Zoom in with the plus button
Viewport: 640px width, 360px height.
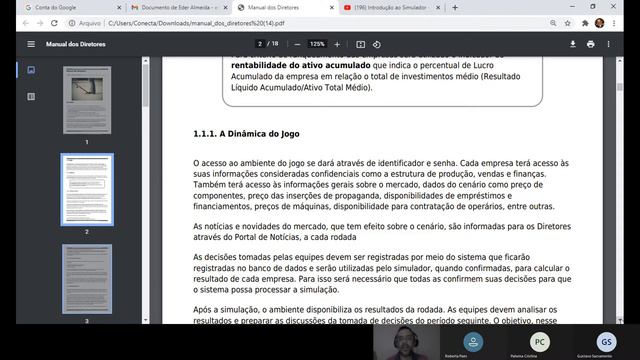click(337, 44)
